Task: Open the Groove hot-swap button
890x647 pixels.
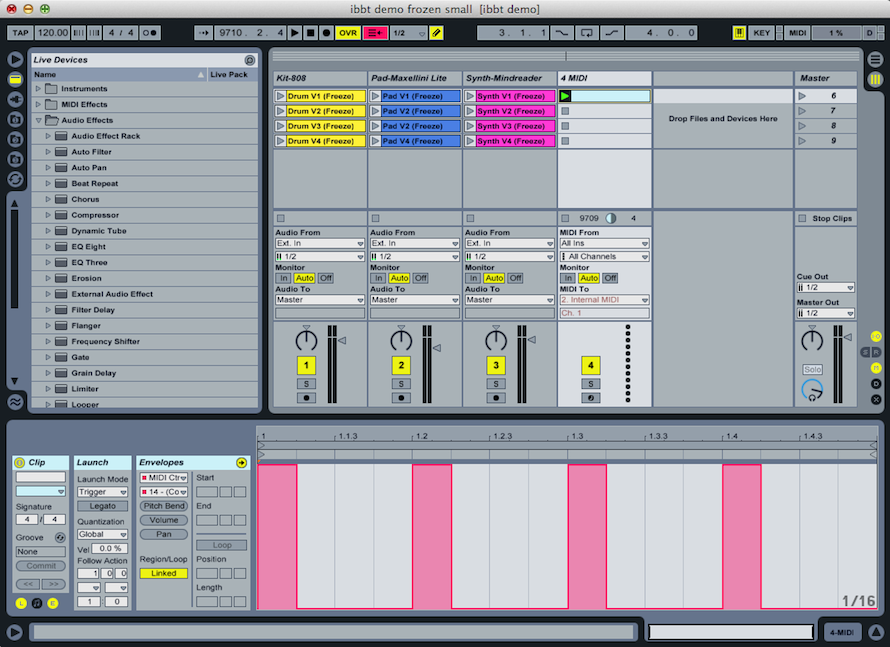Action: click(x=59, y=537)
